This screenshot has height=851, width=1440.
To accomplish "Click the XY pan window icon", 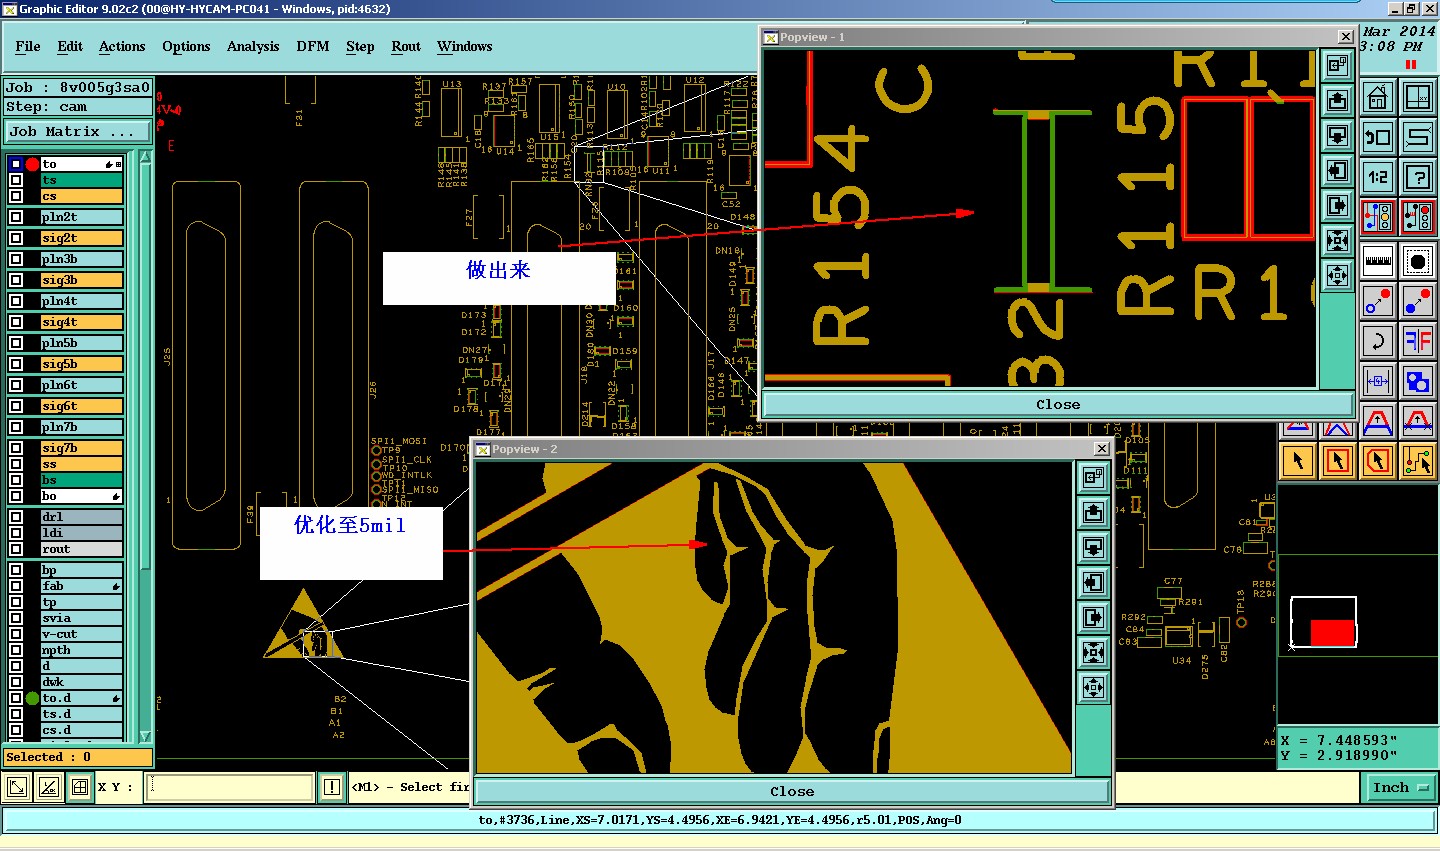I will point(1418,98).
